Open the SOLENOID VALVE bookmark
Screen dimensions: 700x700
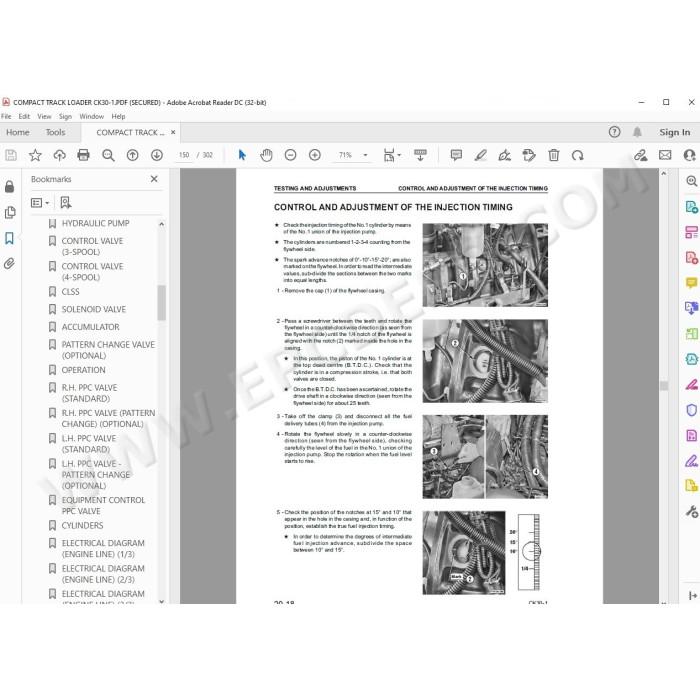coord(93,309)
